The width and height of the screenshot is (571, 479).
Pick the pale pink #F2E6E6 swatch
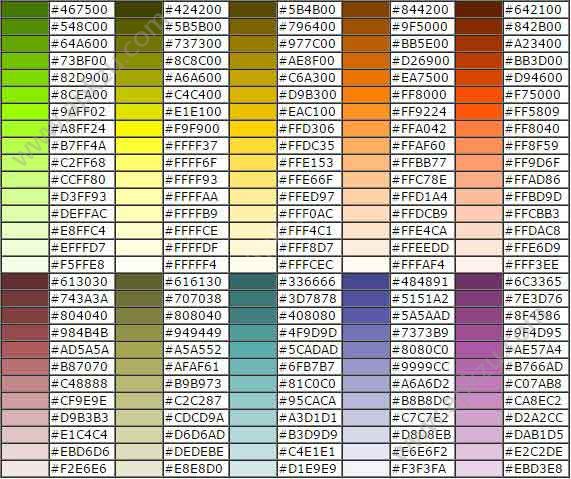(x=25, y=469)
